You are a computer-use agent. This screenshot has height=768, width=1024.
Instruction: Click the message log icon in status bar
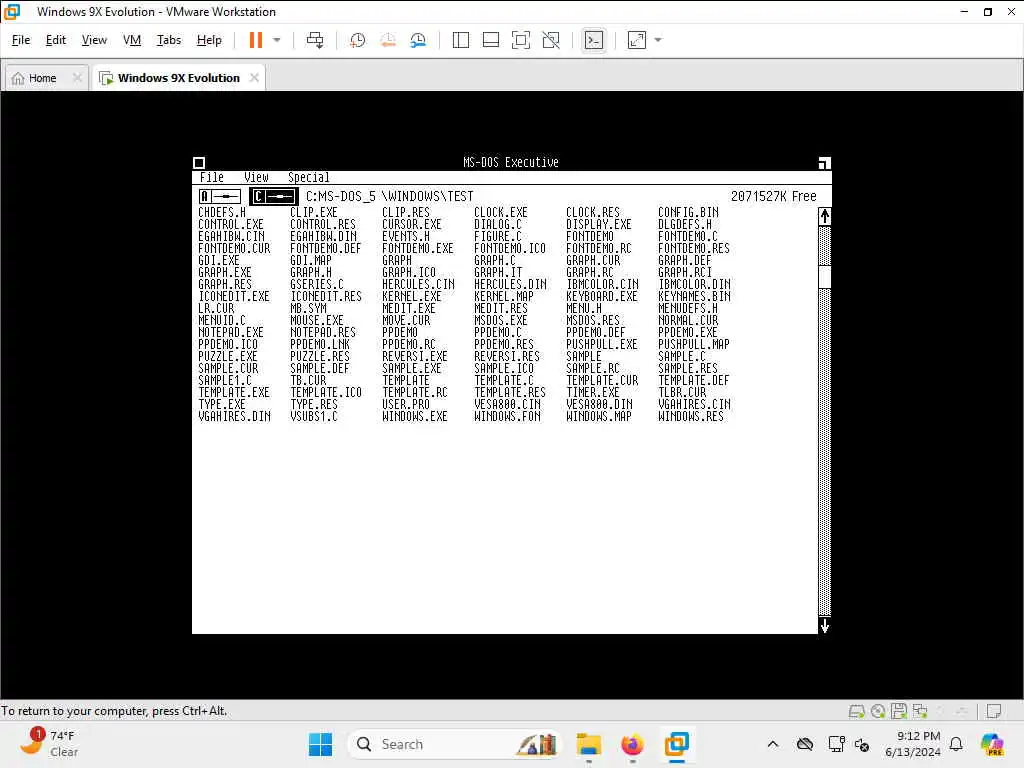[x=994, y=711]
